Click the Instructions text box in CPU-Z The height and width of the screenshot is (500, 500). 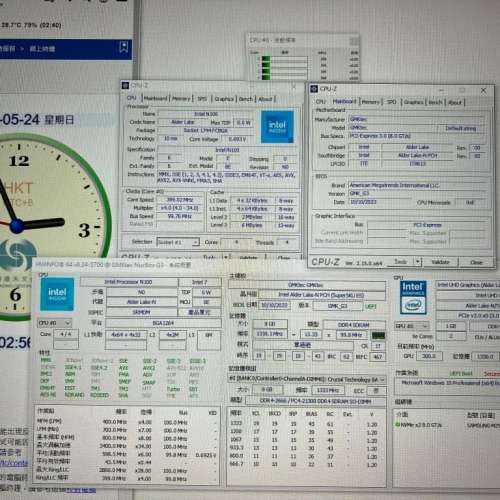click(x=227, y=177)
